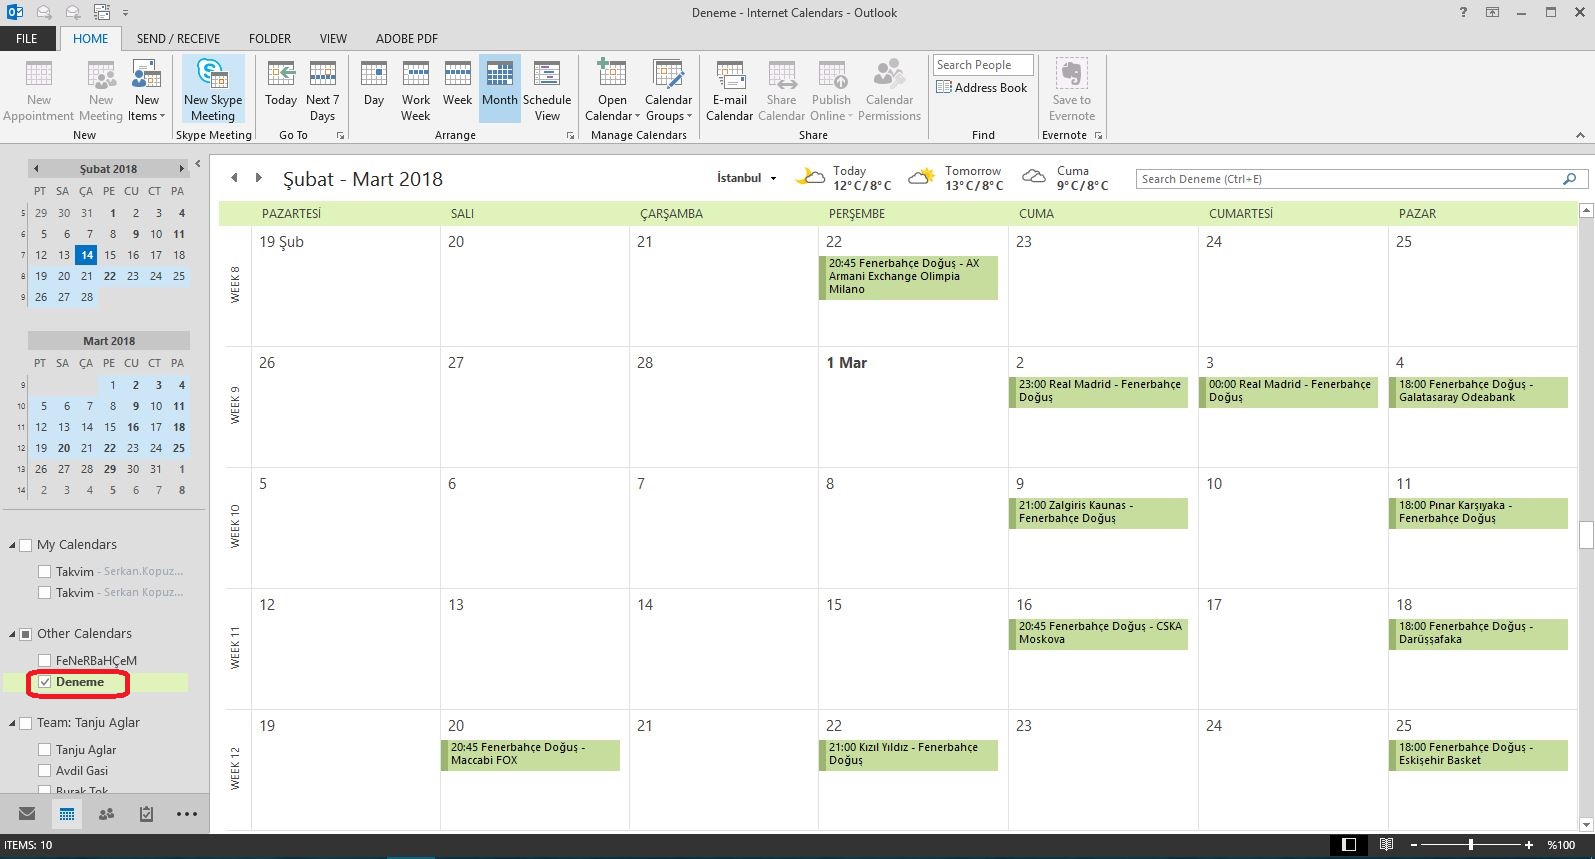Show the Next 7 Days
Viewport: 1595px width, 859px height.
[322, 90]
